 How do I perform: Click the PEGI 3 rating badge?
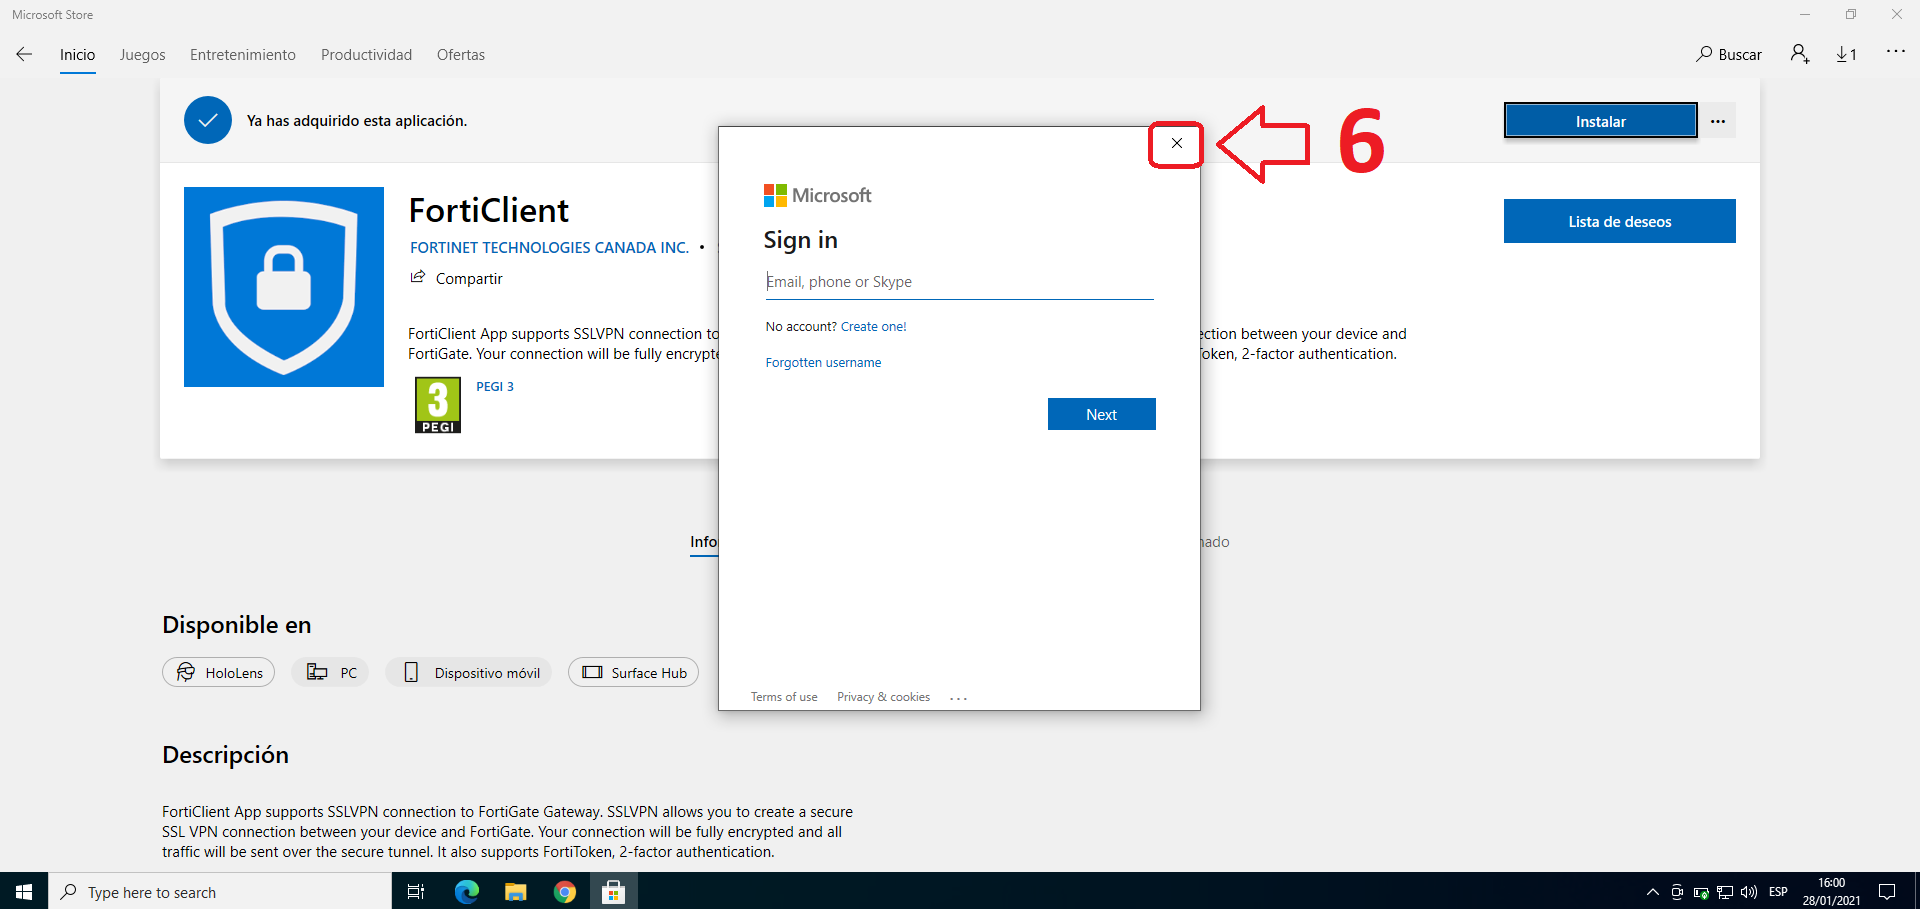tap(438, 405)
